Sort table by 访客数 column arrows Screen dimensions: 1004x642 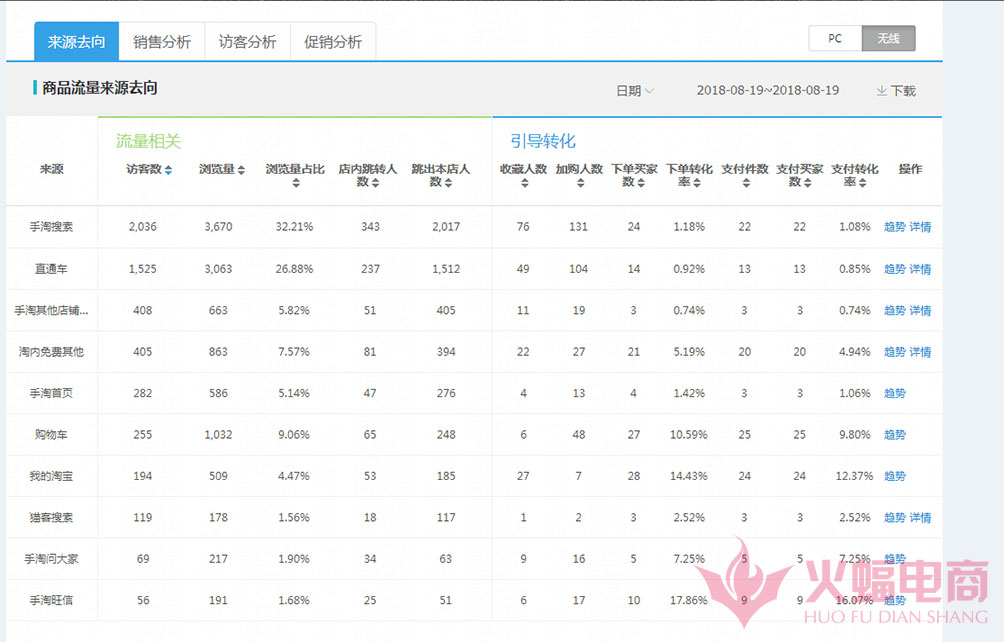(x=168, y=170)
